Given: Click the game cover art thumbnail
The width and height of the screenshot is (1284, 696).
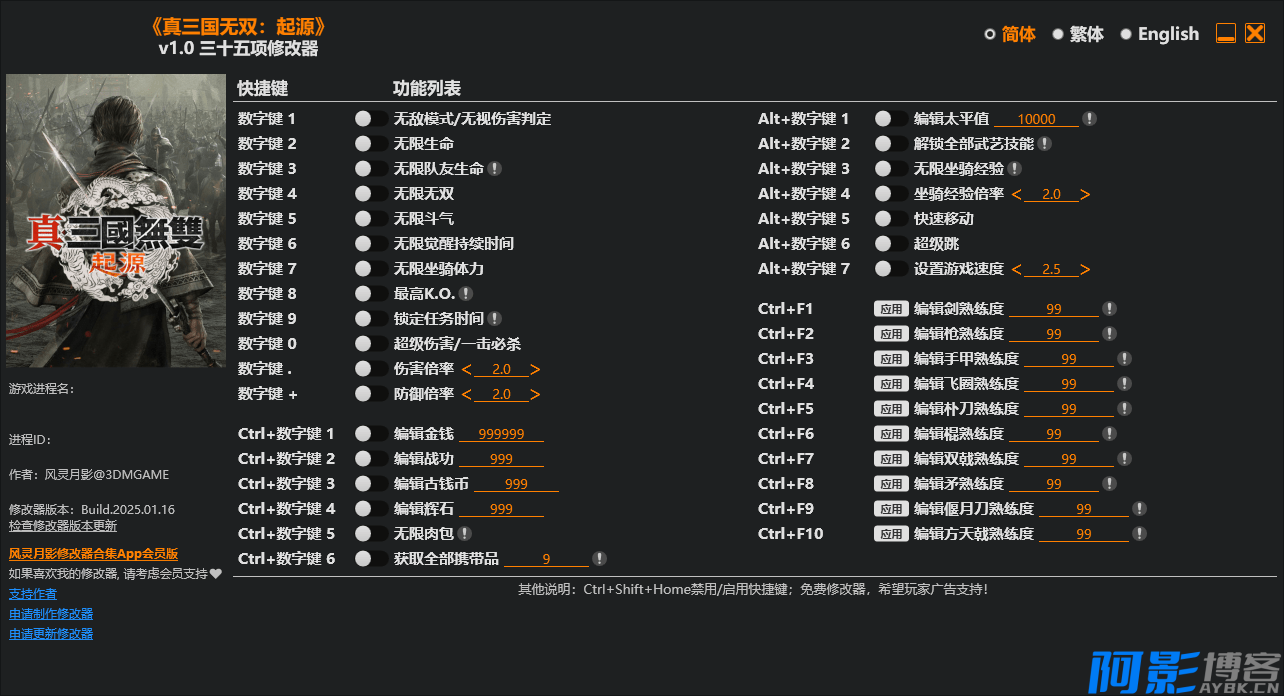Looking at the screenshot, I should [116, 221].
